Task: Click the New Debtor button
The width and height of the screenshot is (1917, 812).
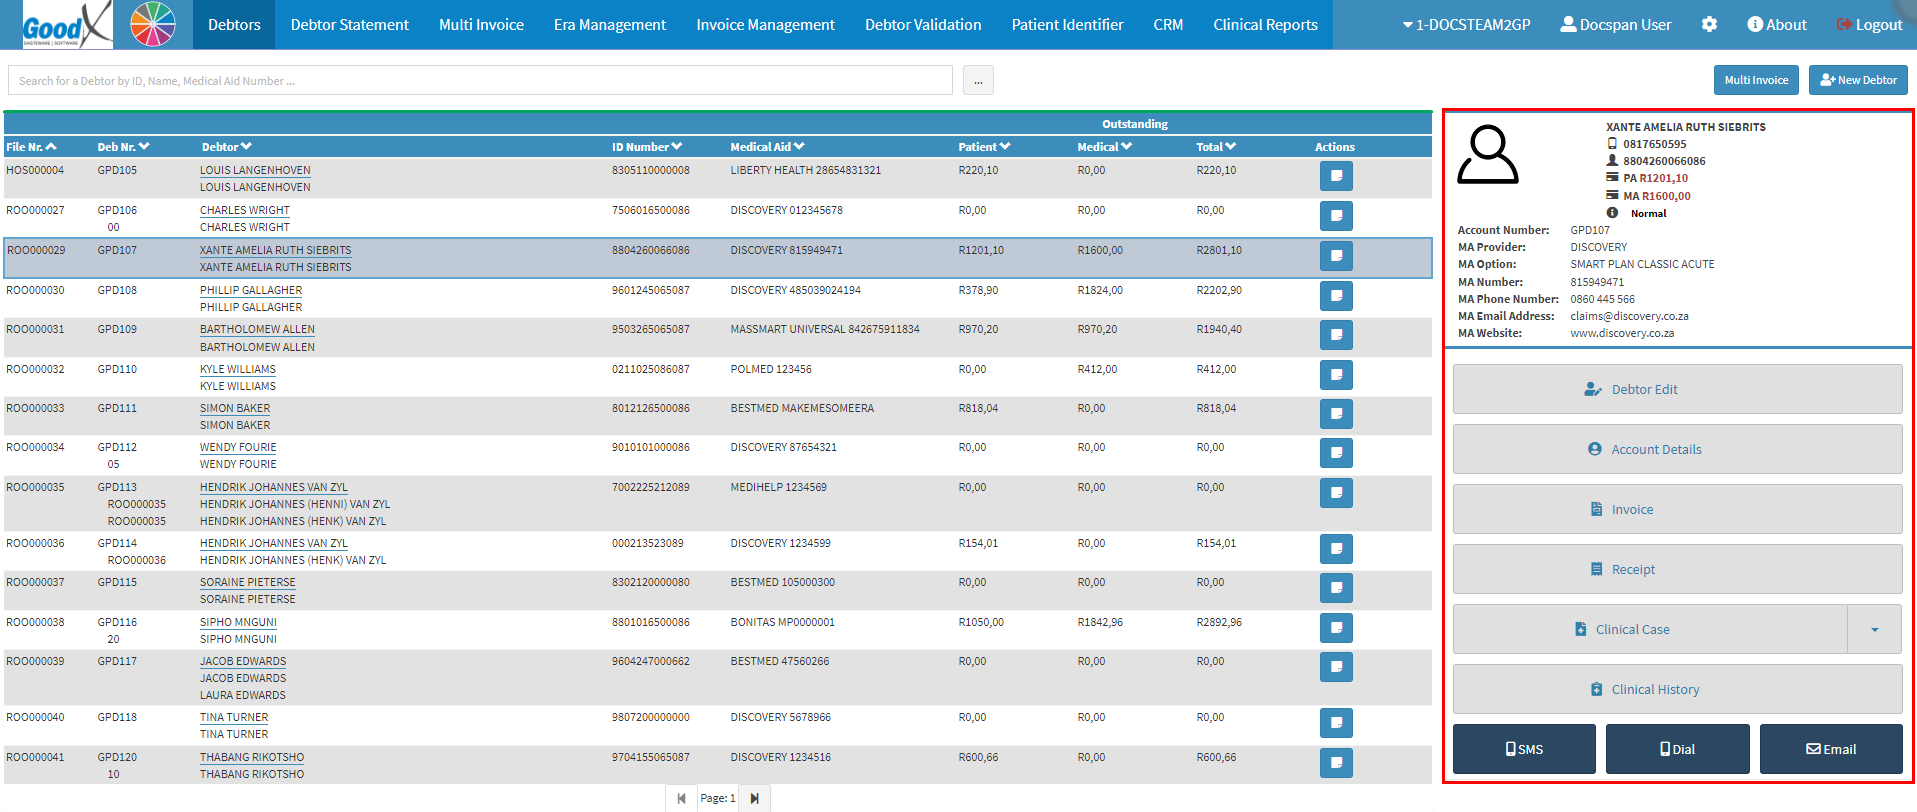Action: [x=1858, y=80]
